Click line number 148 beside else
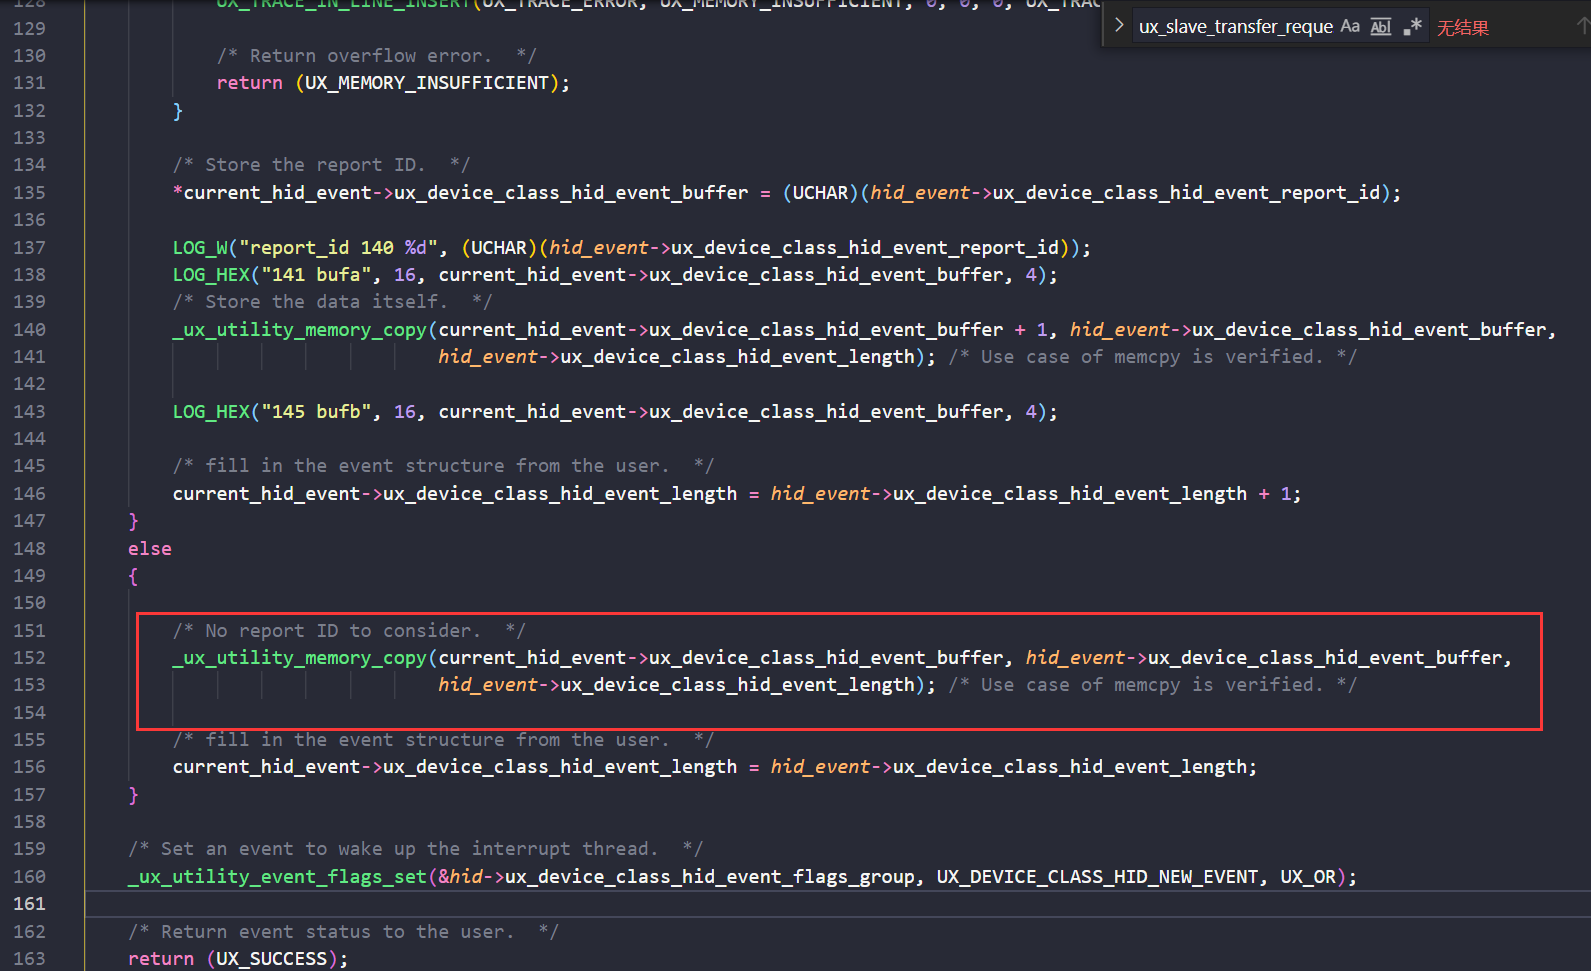Viewport: 1591px width, 971px height. point(29,548)
